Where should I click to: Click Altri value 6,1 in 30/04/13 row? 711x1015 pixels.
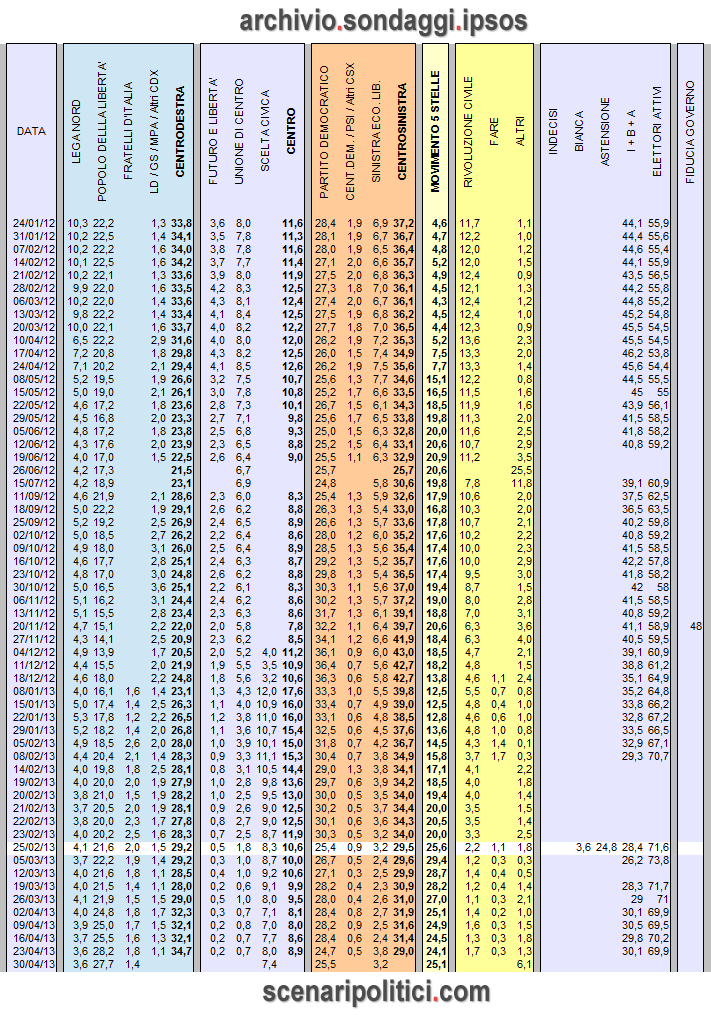tap(525, 965)
